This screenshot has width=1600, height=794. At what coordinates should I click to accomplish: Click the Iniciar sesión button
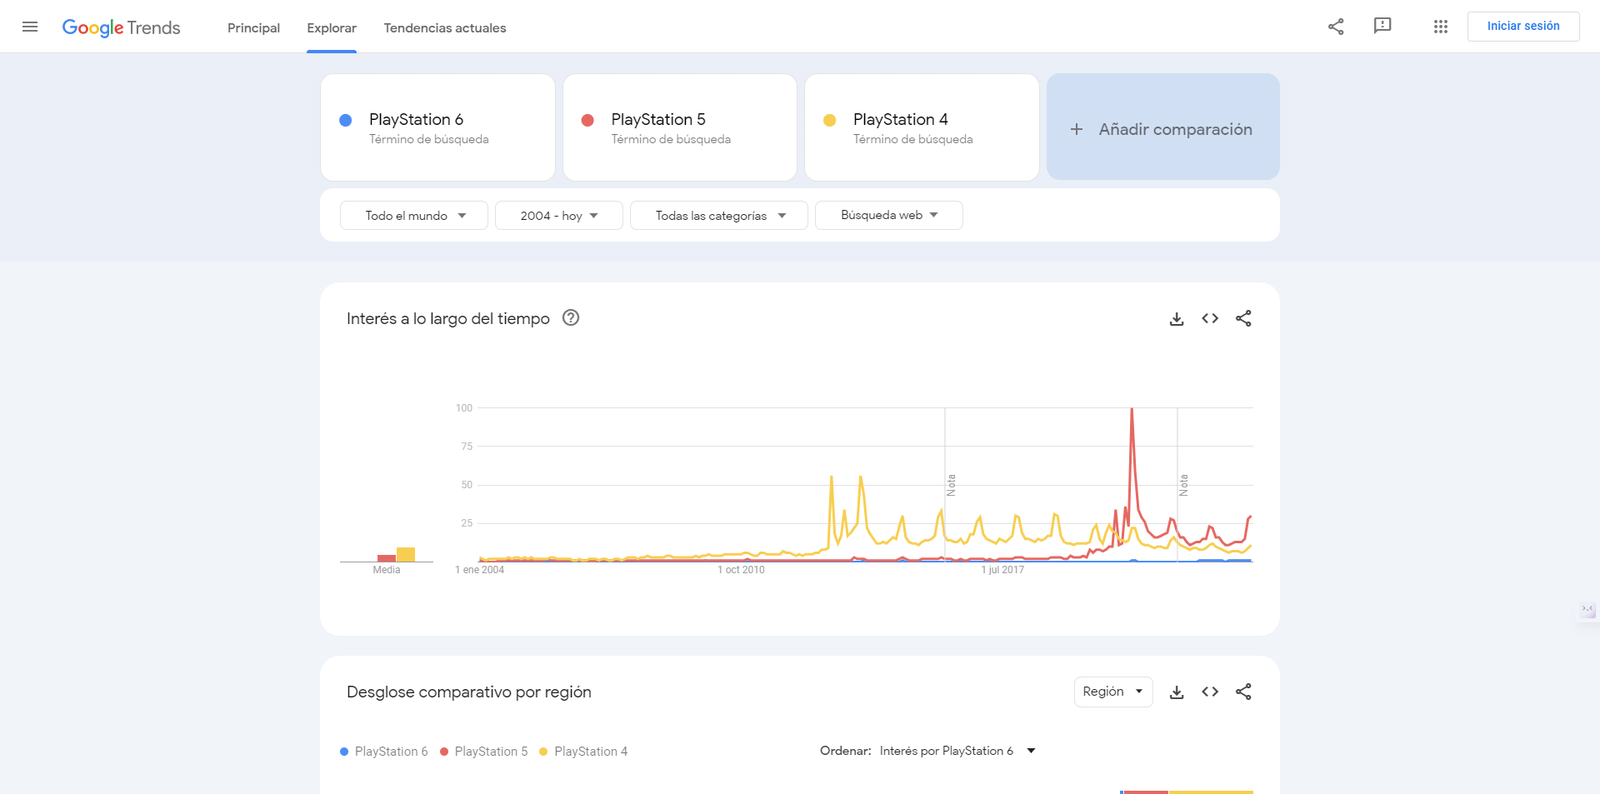click(x=1523, y=26)
